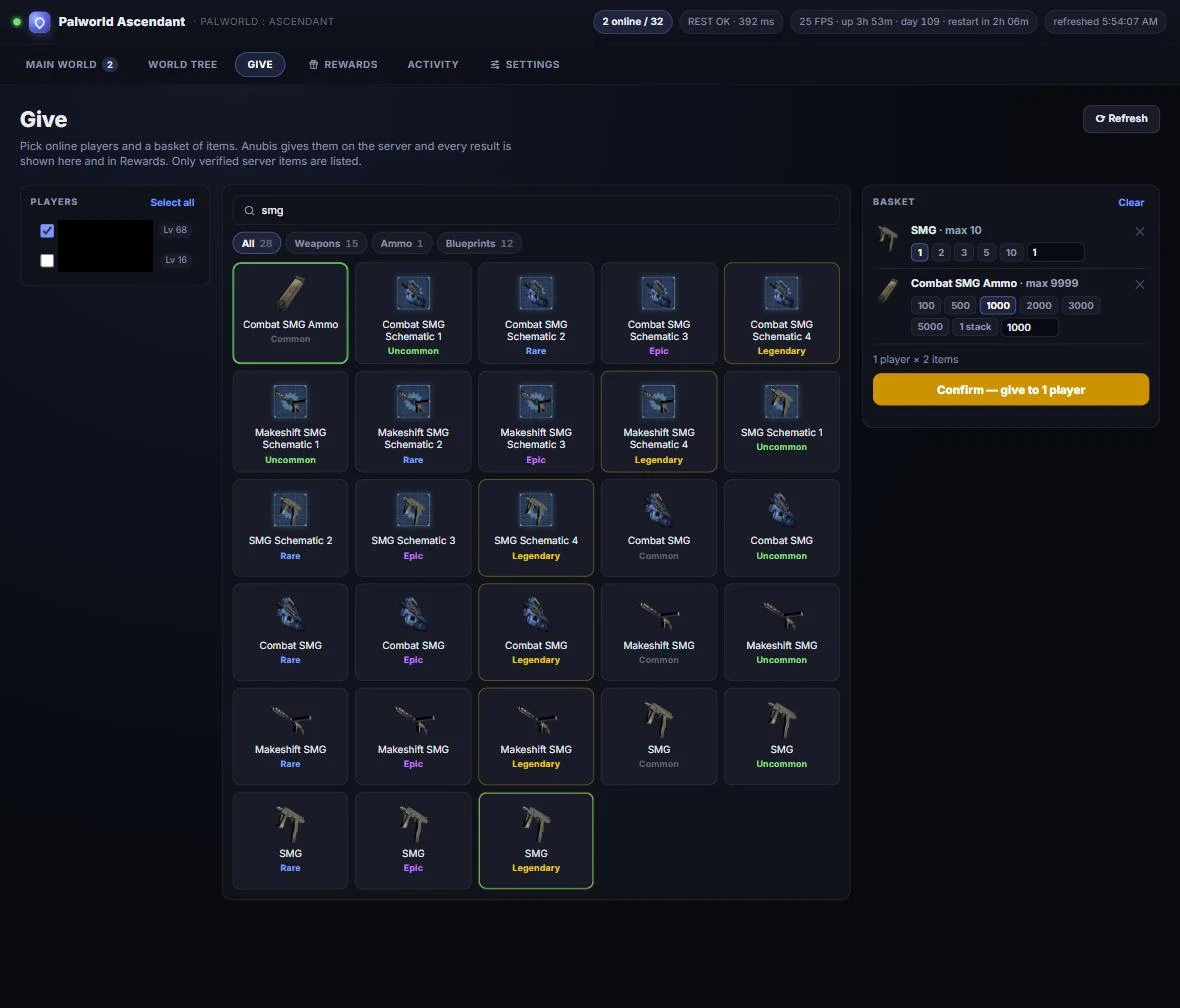This screenshot has width=1180, height=1008.
Task: Switch to the Rewards tab
Action: 343,65
